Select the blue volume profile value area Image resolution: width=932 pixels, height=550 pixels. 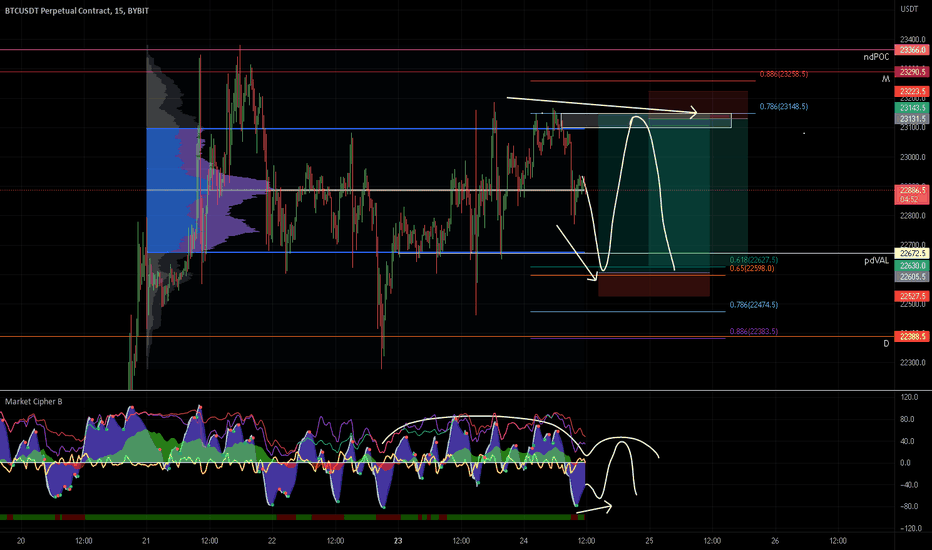[x=171, y=190]
